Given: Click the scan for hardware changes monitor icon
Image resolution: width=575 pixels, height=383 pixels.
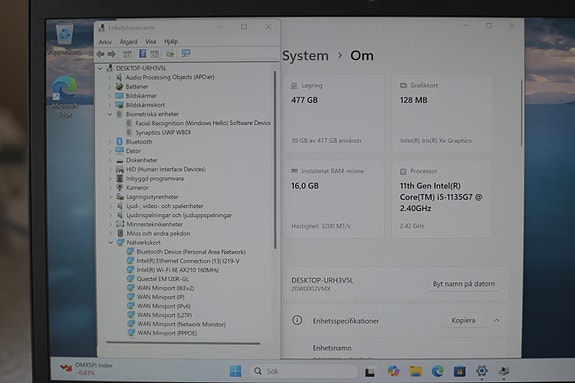Looking at the screenshot, I should pyautogui.click(x=186, y=54).
